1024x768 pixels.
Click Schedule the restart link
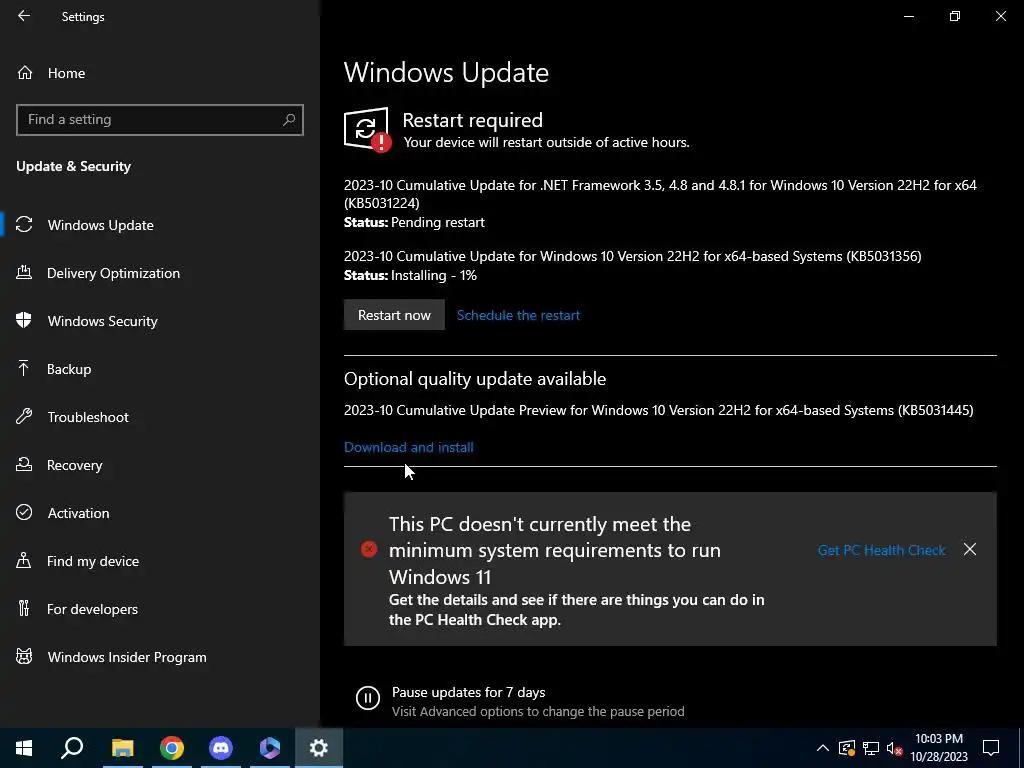click(x=518, y=315)
